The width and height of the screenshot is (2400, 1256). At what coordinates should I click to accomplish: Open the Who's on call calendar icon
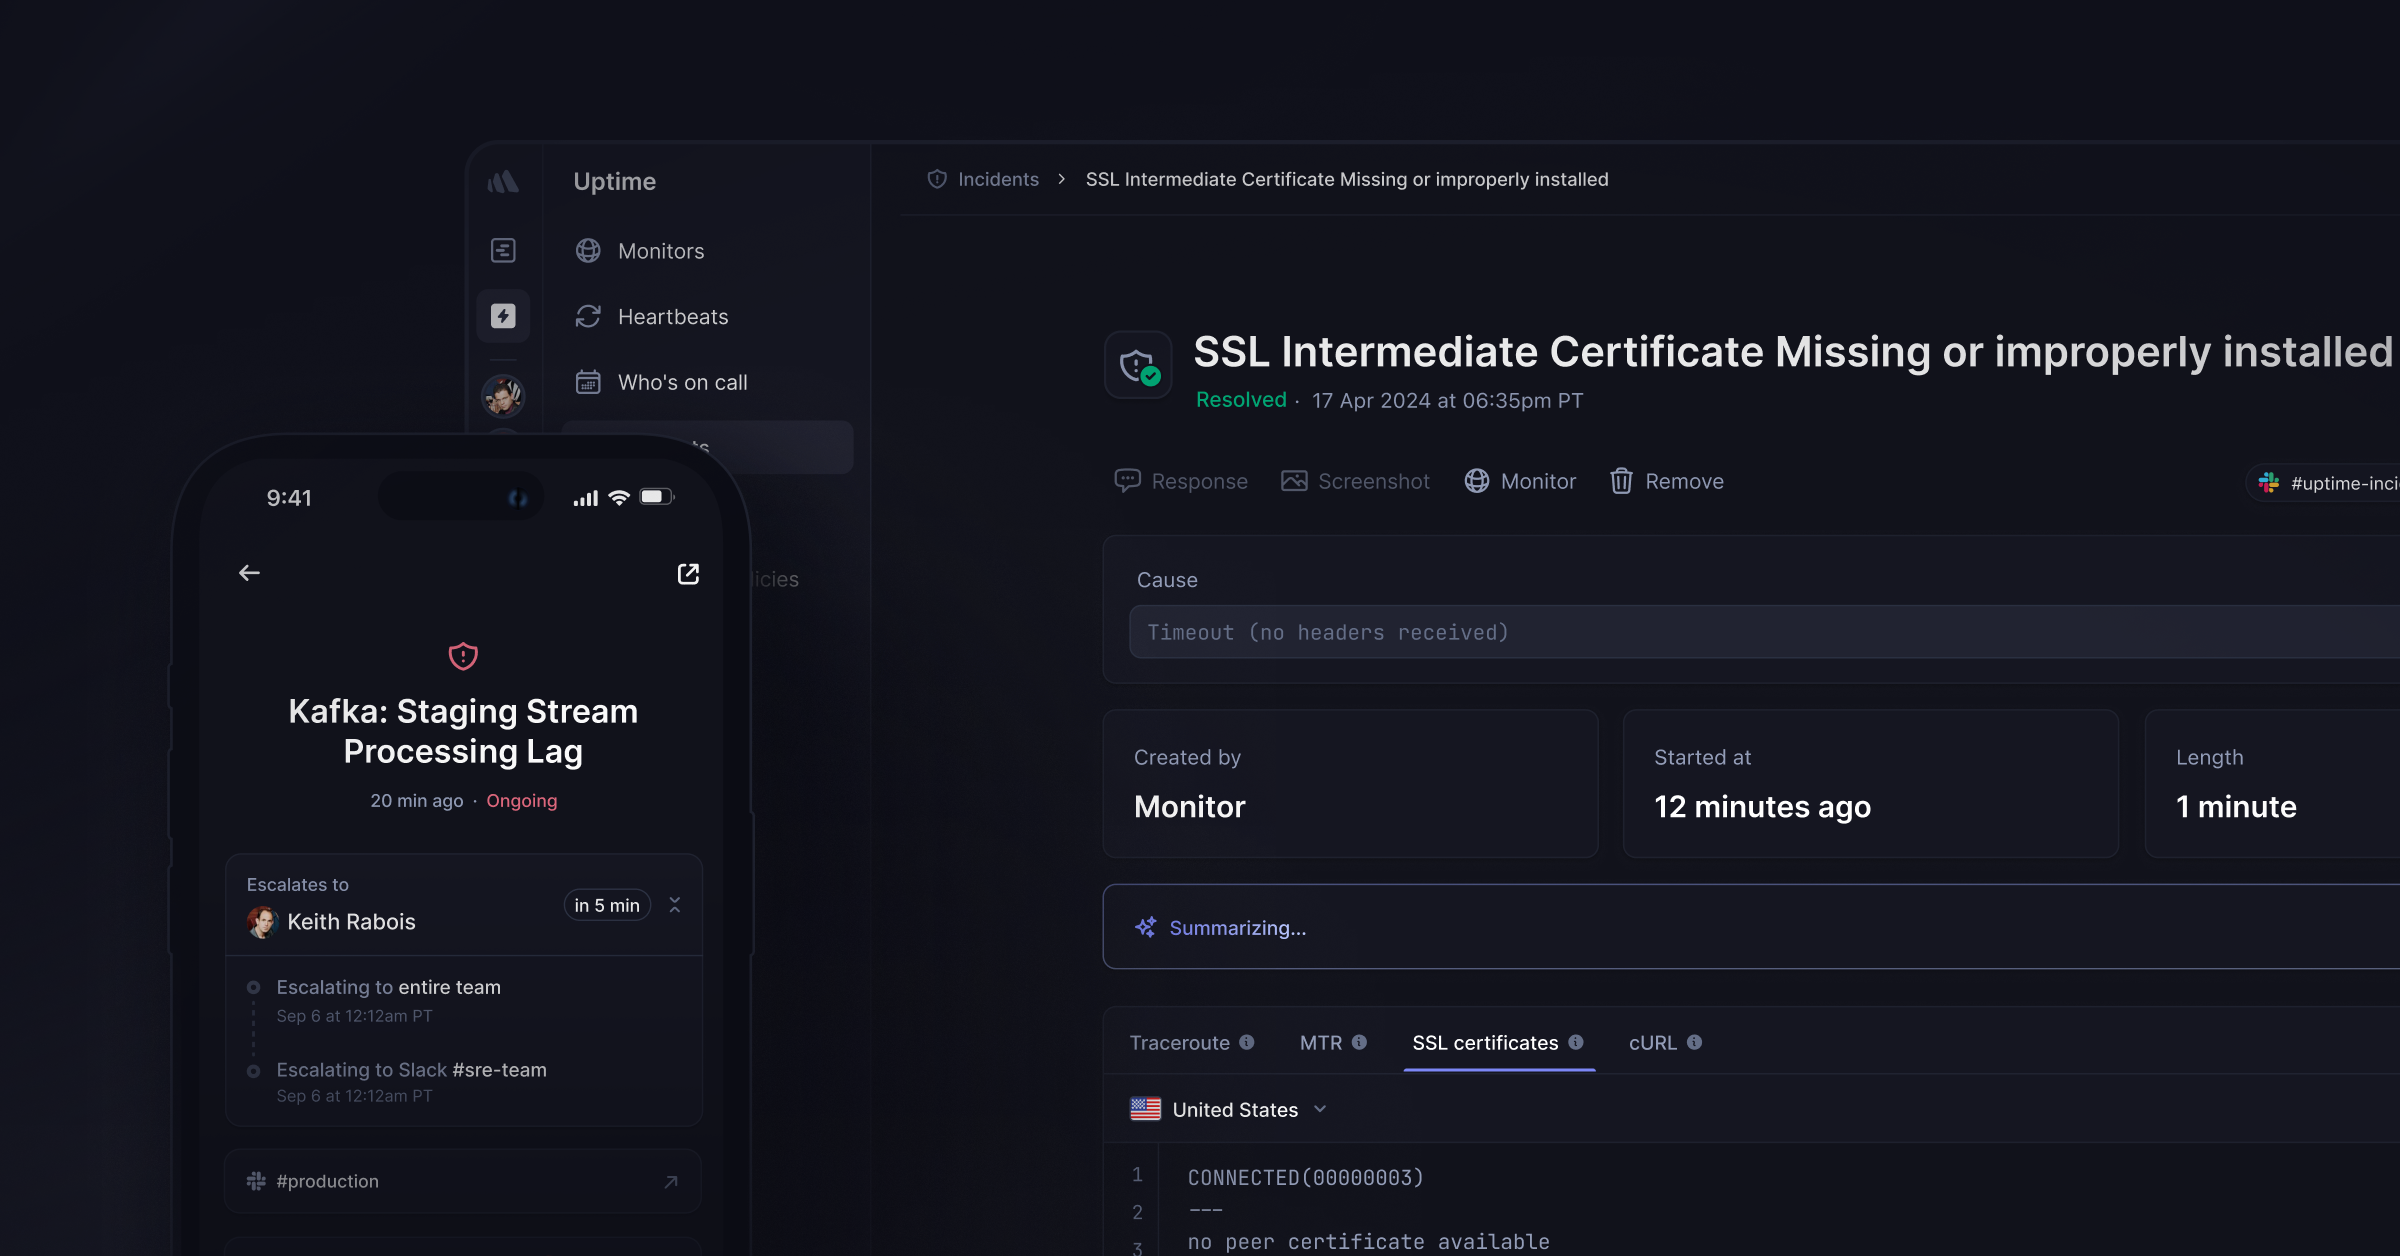pos(589,382)
